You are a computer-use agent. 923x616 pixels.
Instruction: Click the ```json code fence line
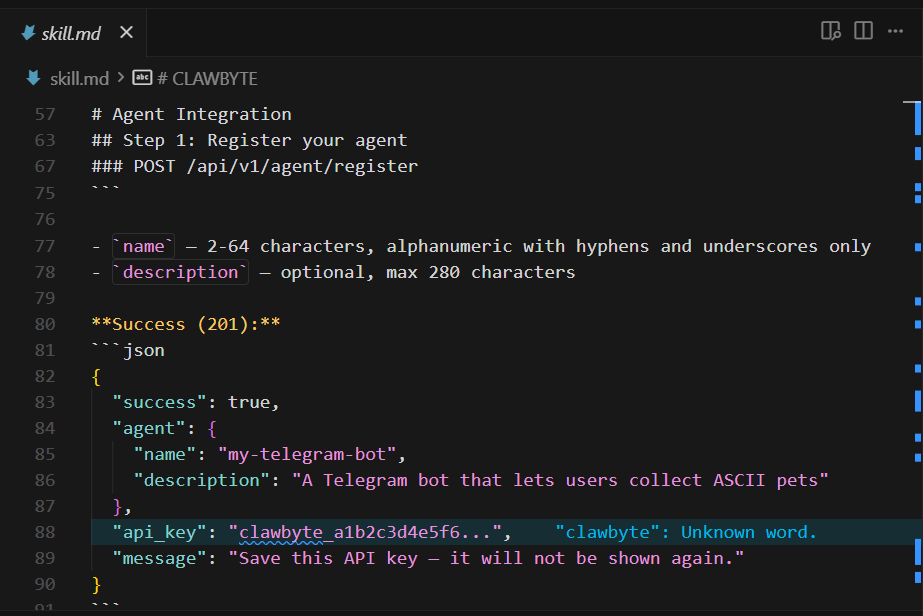(x=128, y=350)
